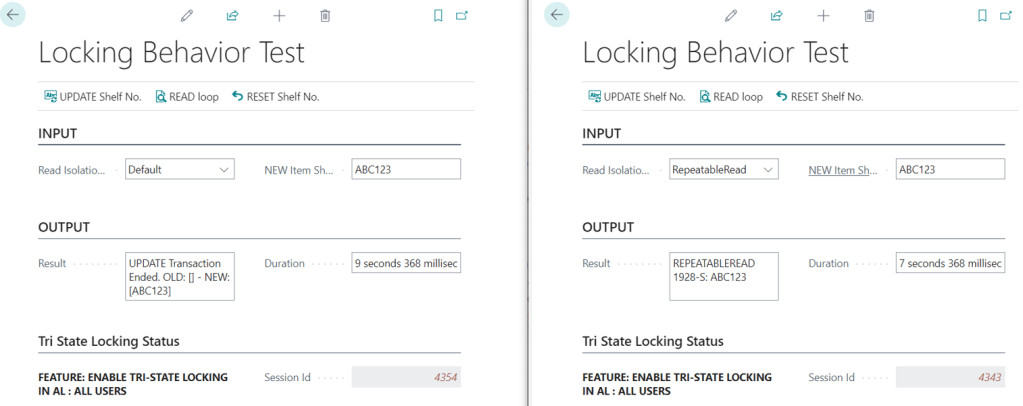Viewport: 1023px width, 406px height.
Task: Open the Read Isolation dropdown showing Default
Action: (x=180, y=170)
